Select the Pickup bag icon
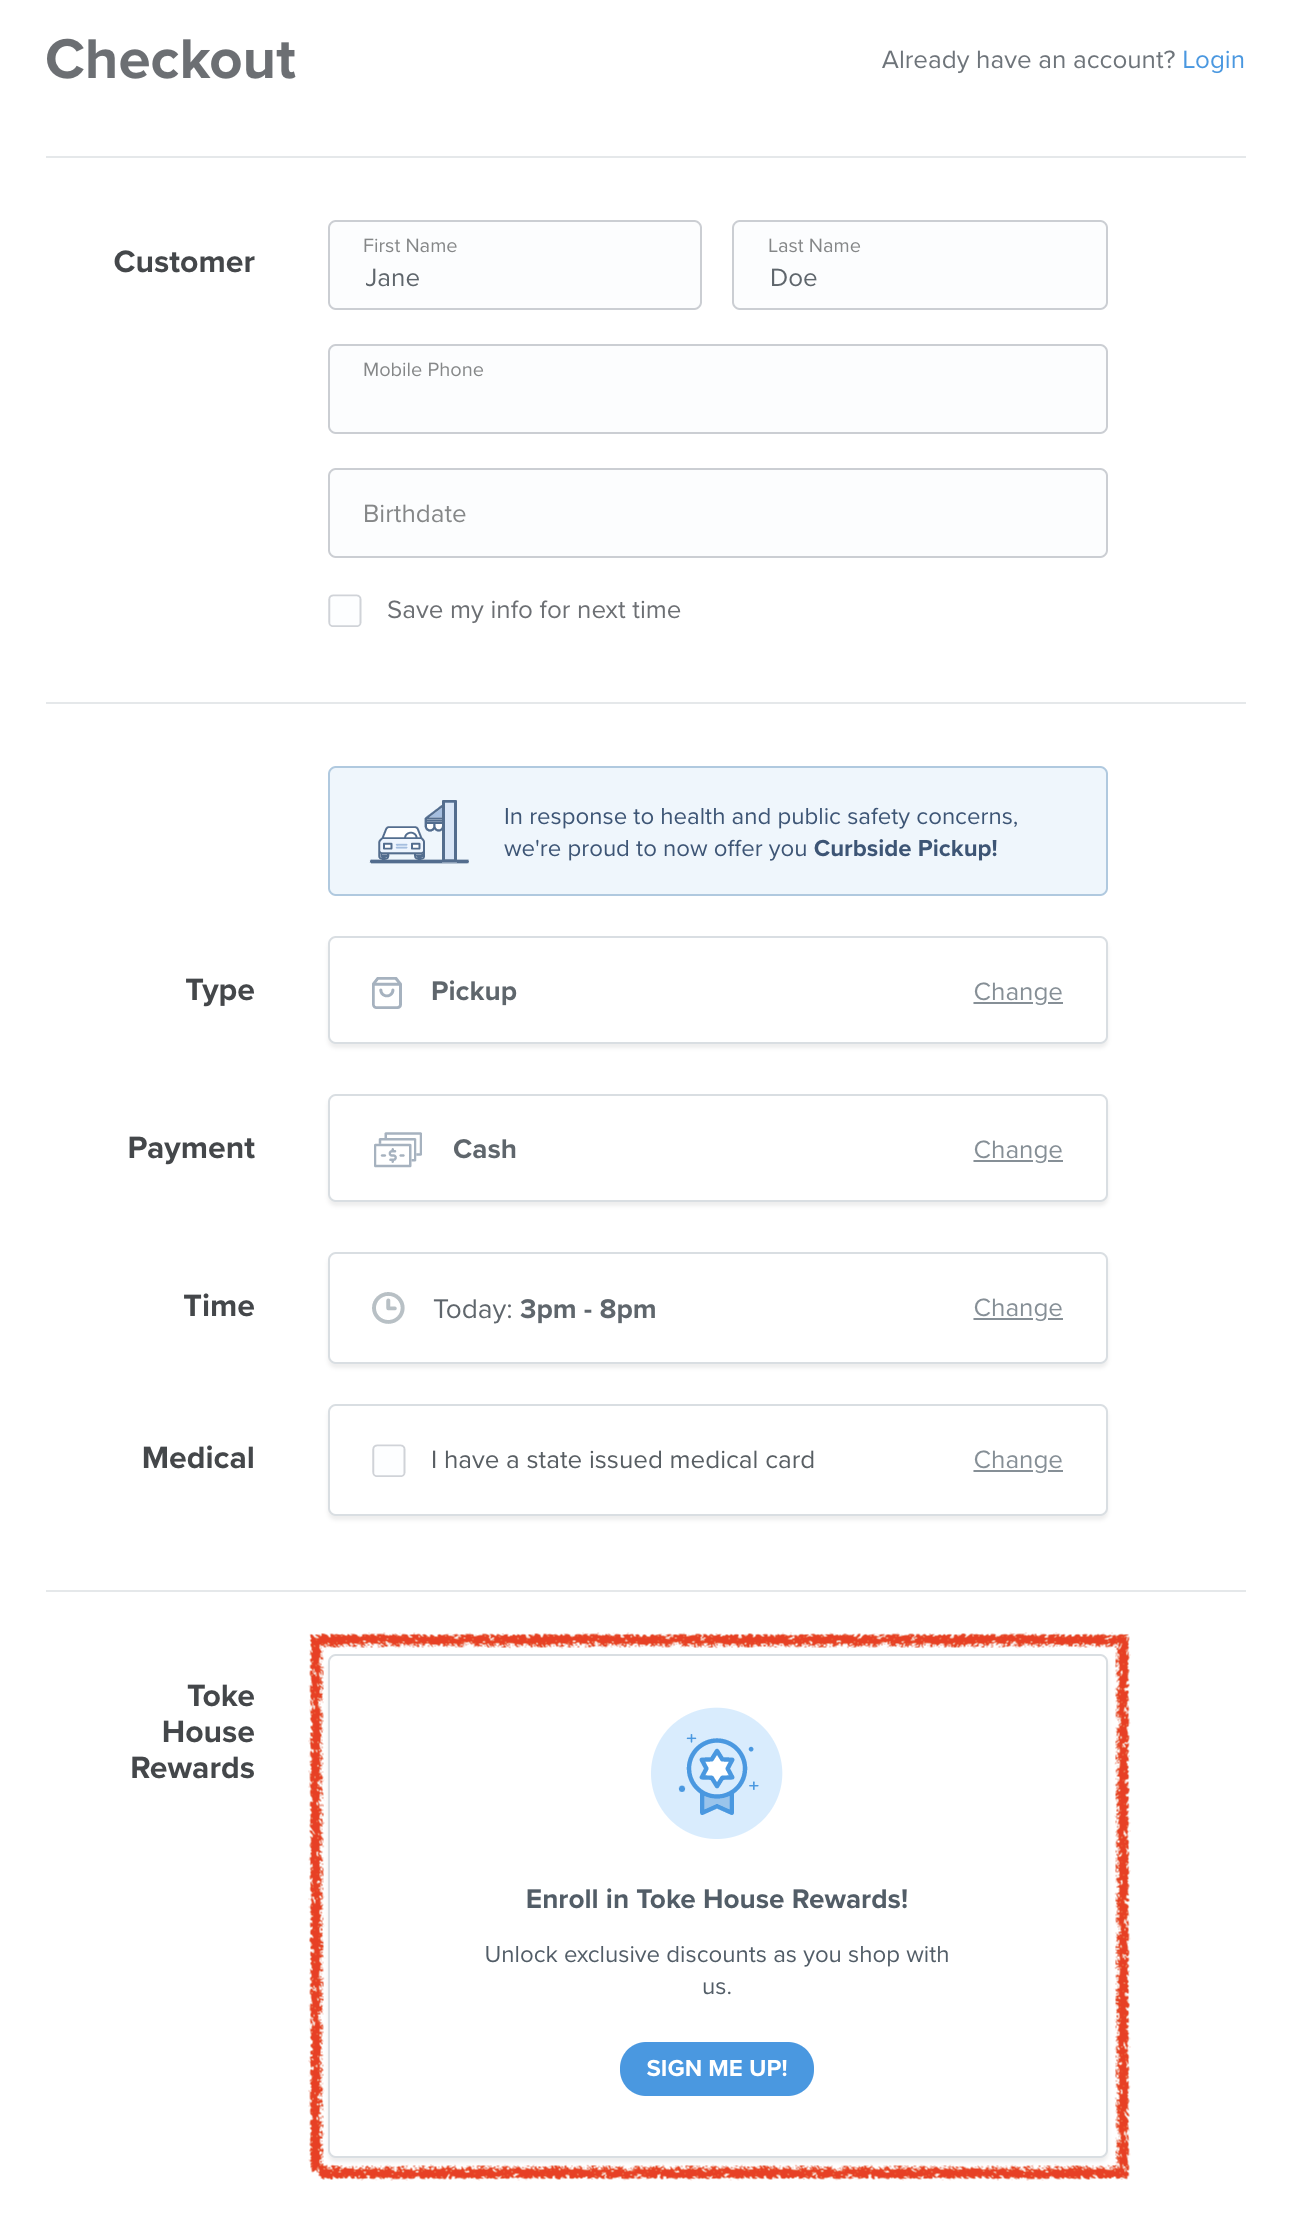1298x2220 pixels. tap(389, 990)
